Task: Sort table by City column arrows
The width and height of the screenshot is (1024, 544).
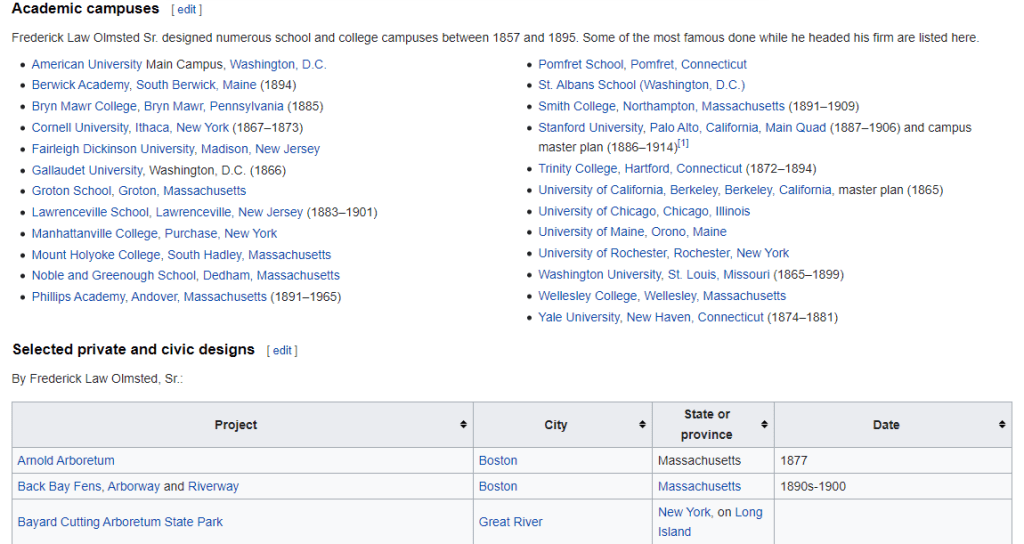Action: 642,425
